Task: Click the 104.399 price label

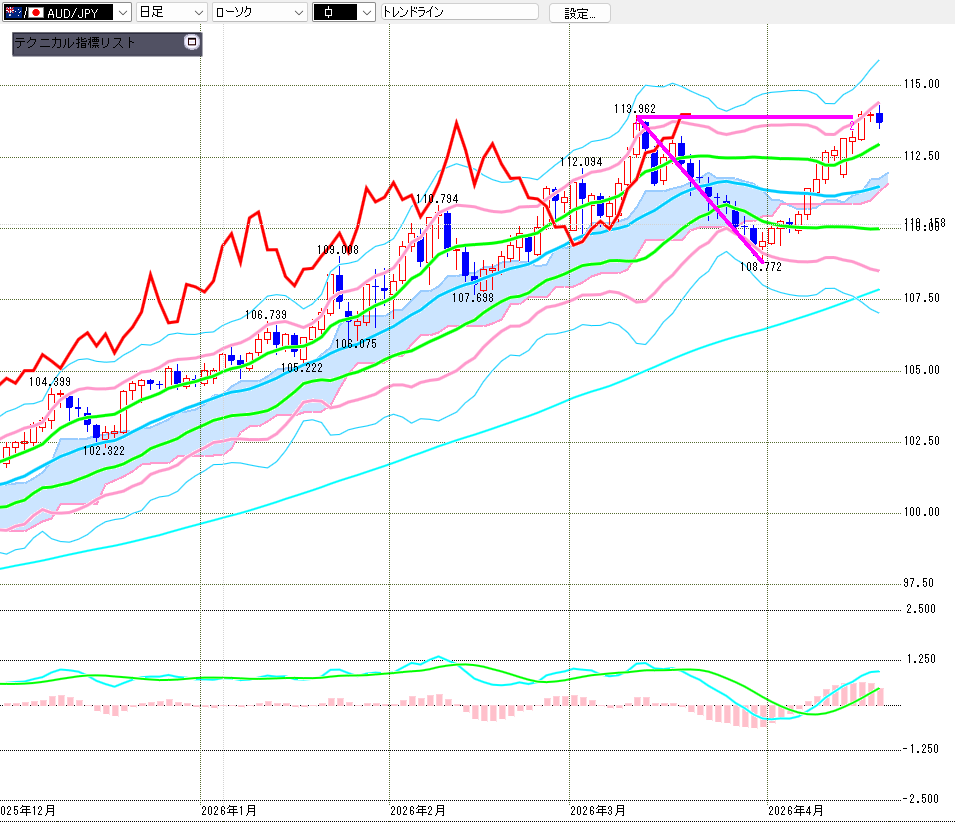Action: (49, 382)
